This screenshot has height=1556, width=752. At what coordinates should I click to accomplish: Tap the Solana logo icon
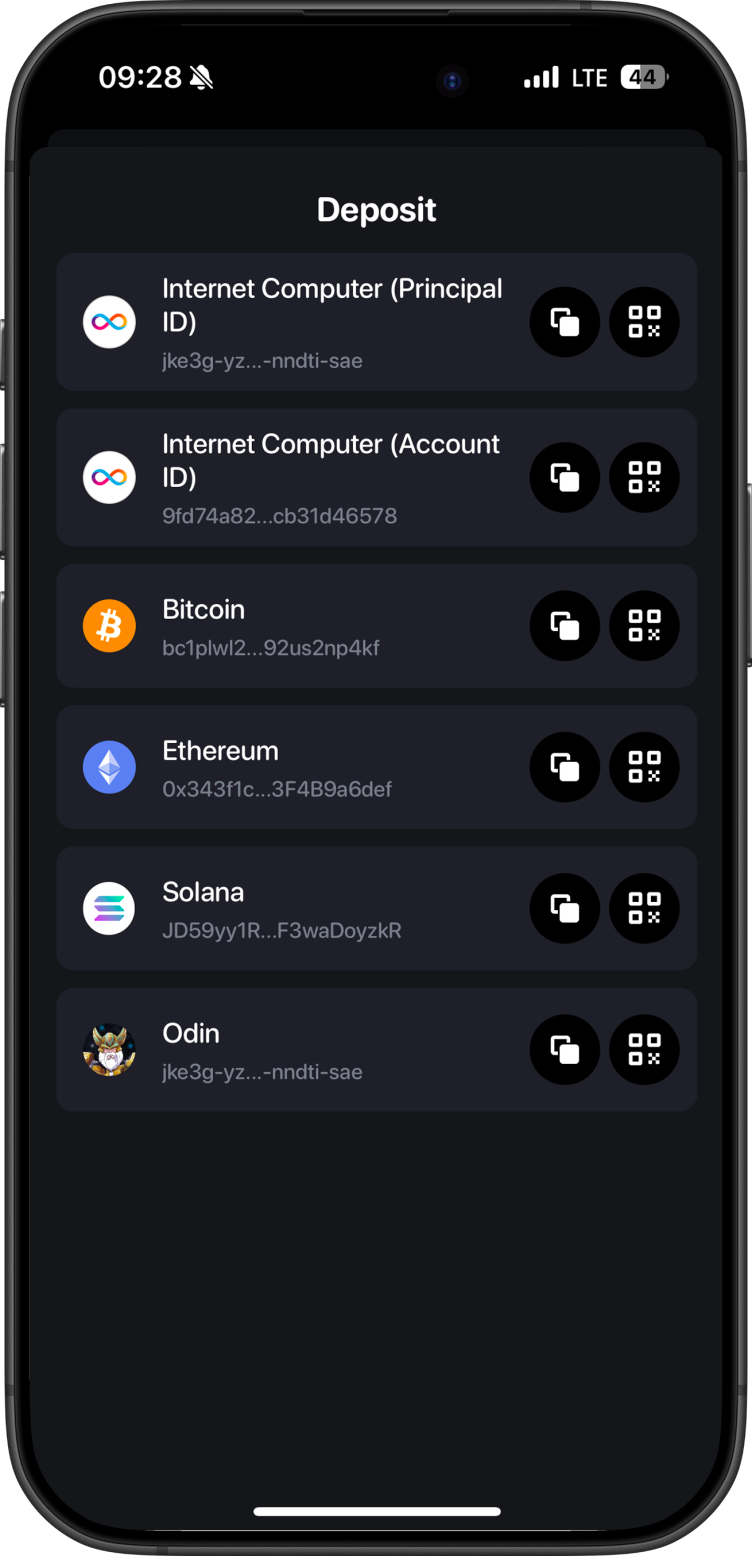tap(109, 908)
